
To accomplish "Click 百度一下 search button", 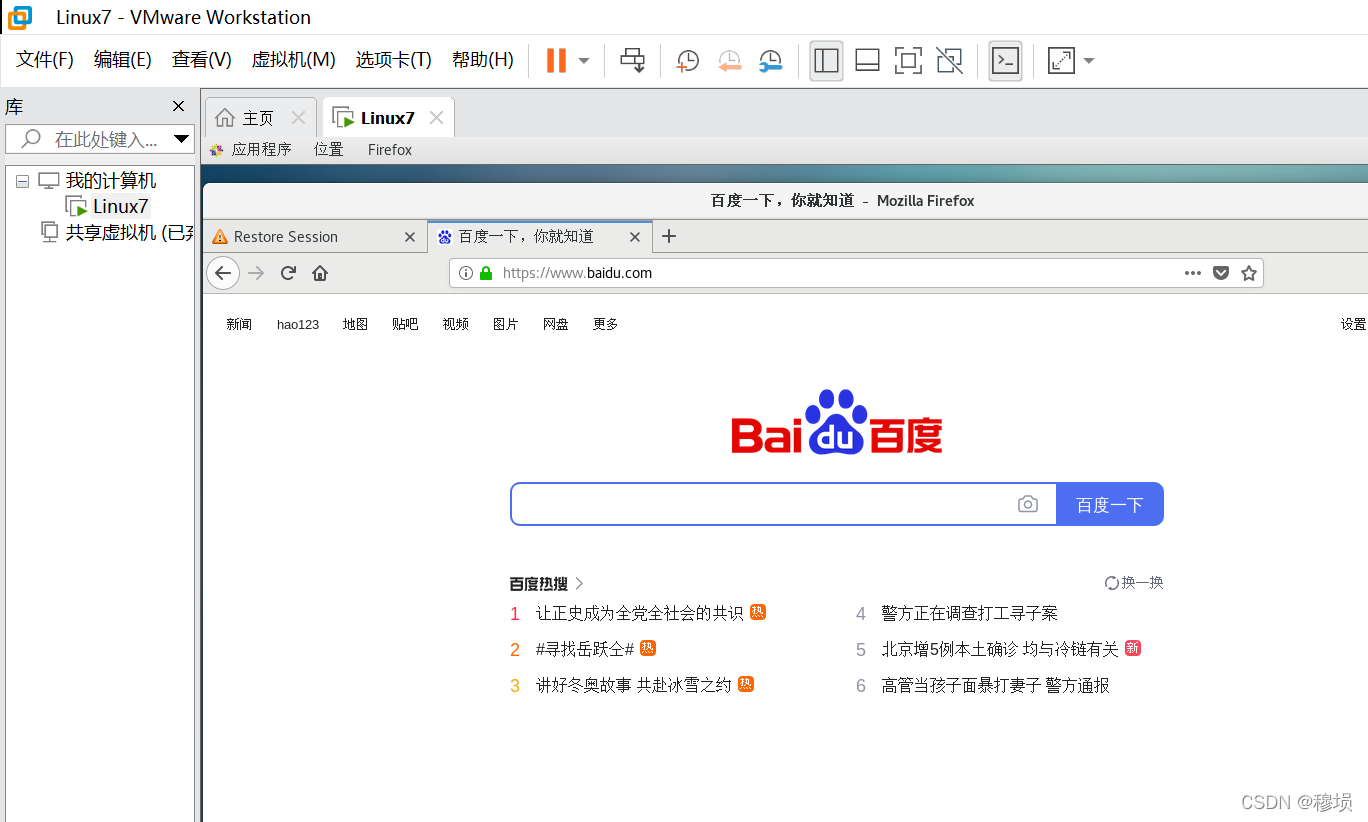I will pyautogui.click(x=1110, y=504).
